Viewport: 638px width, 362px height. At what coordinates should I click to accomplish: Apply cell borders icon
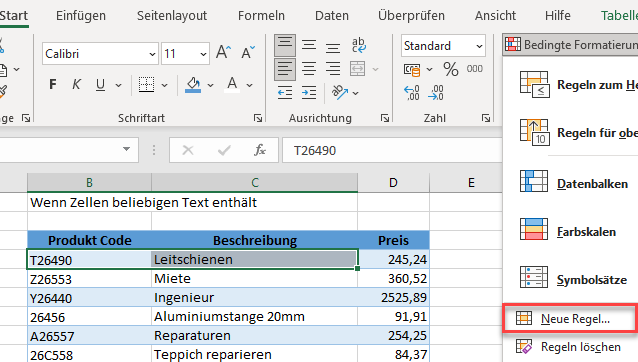[146, 85]
